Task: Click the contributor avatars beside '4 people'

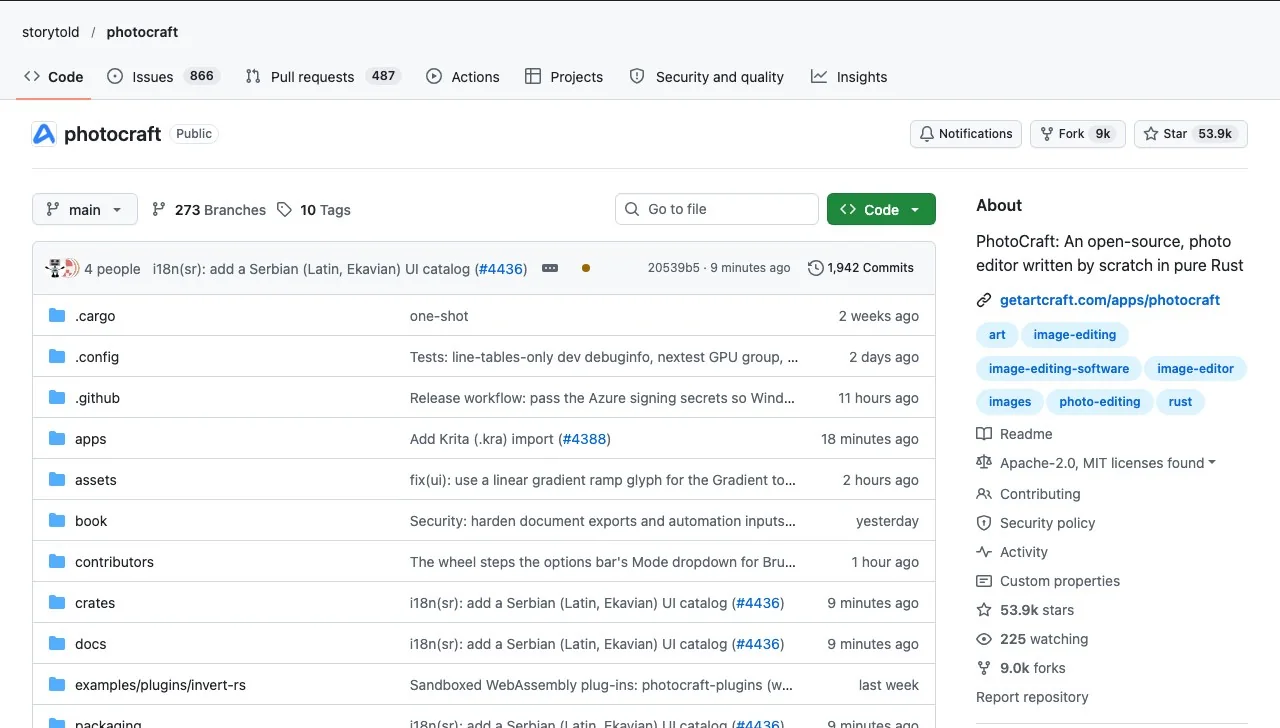Action: coord(62,268)
